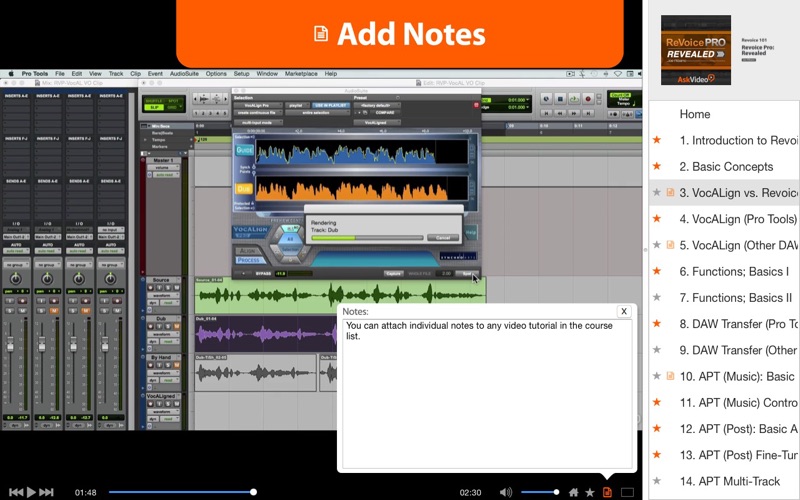
Task: Open the VocALign Pro plugin selector dropdown
Action: coord(258,105)
